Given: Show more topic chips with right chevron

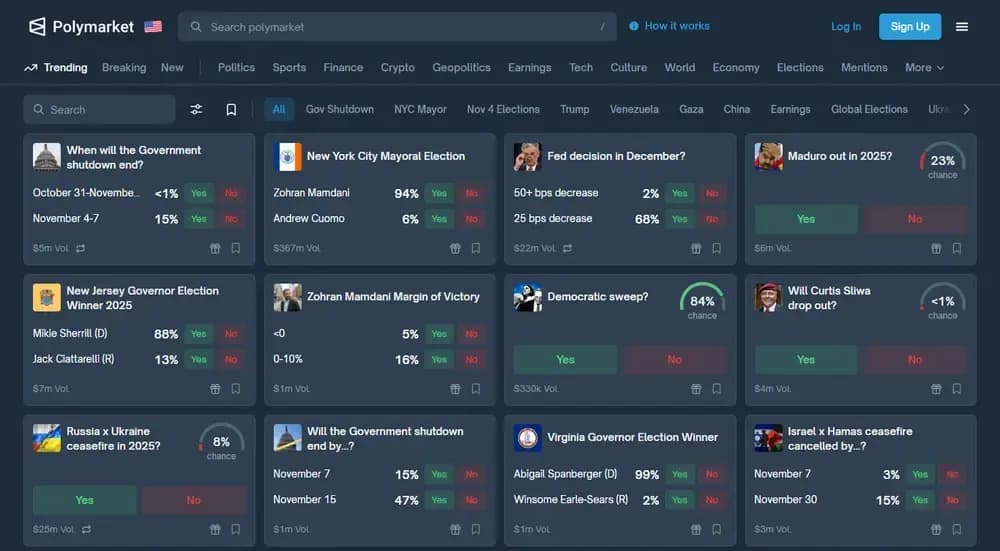Looking at the screenshot, I should coord(967,110).
